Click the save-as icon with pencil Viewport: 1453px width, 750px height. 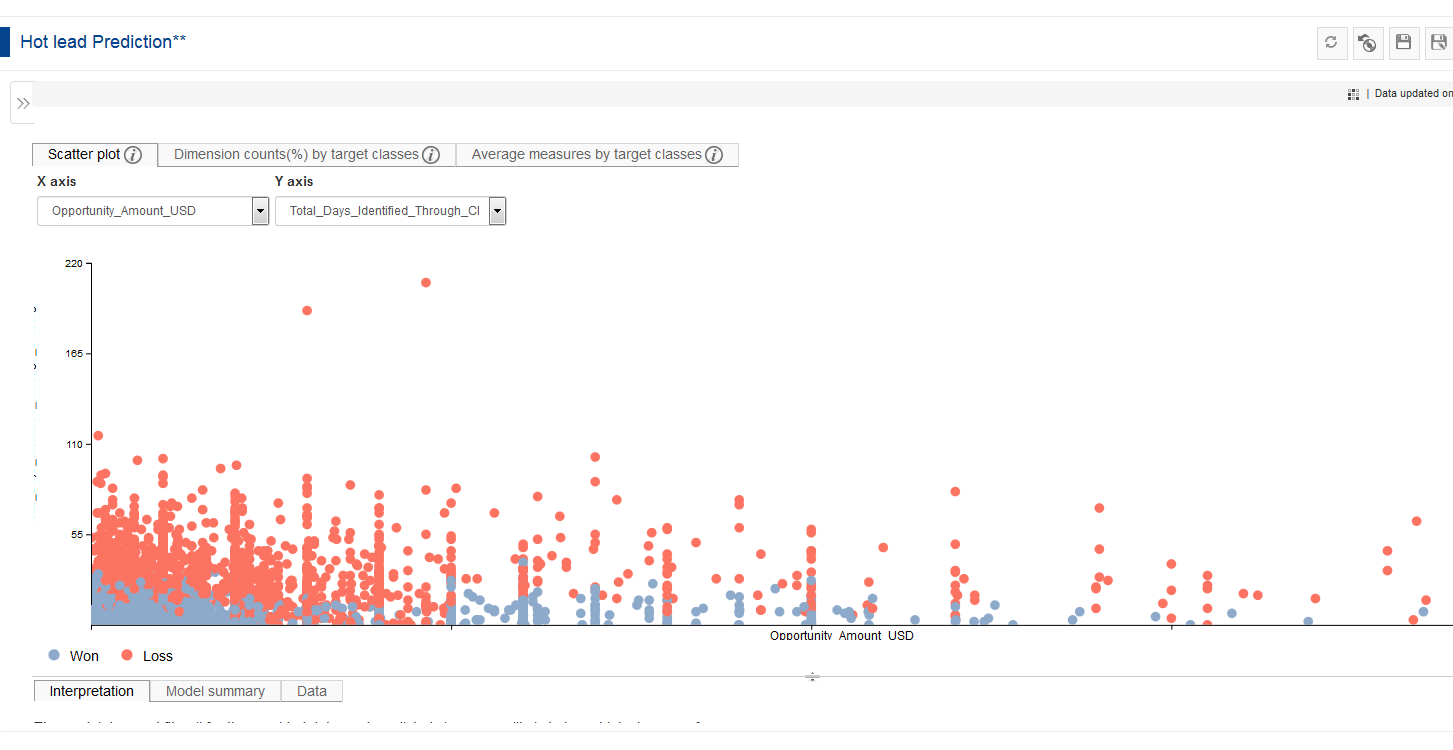tap(1439, 42)
